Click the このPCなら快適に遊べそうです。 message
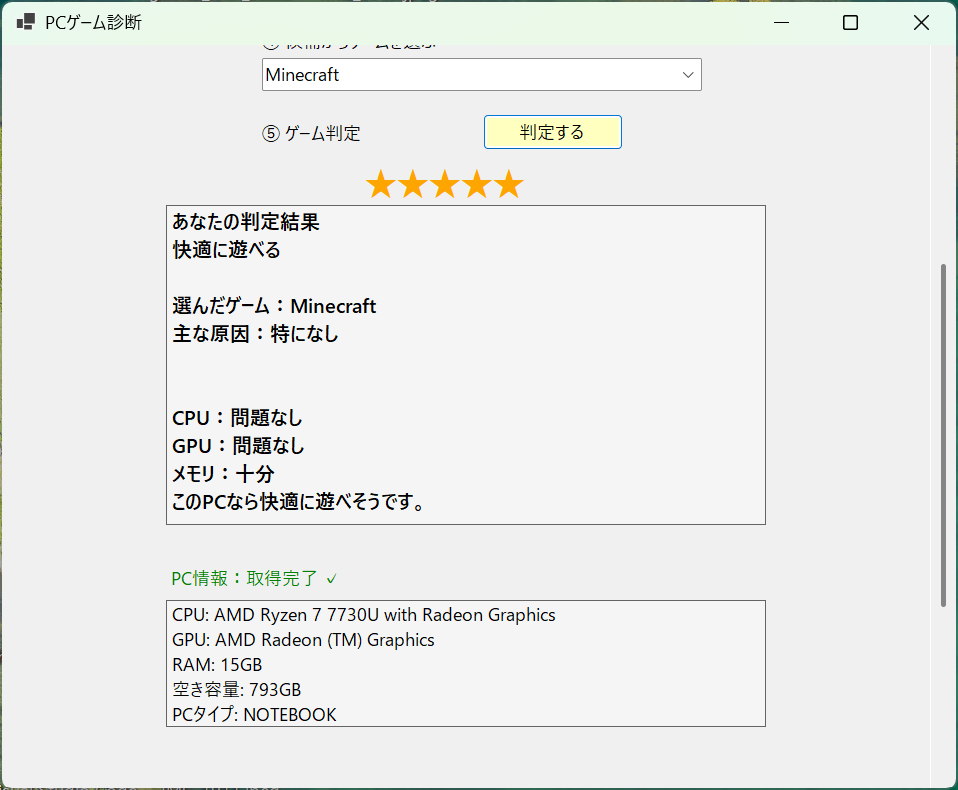The image size is (958, 790). point(299,502)
